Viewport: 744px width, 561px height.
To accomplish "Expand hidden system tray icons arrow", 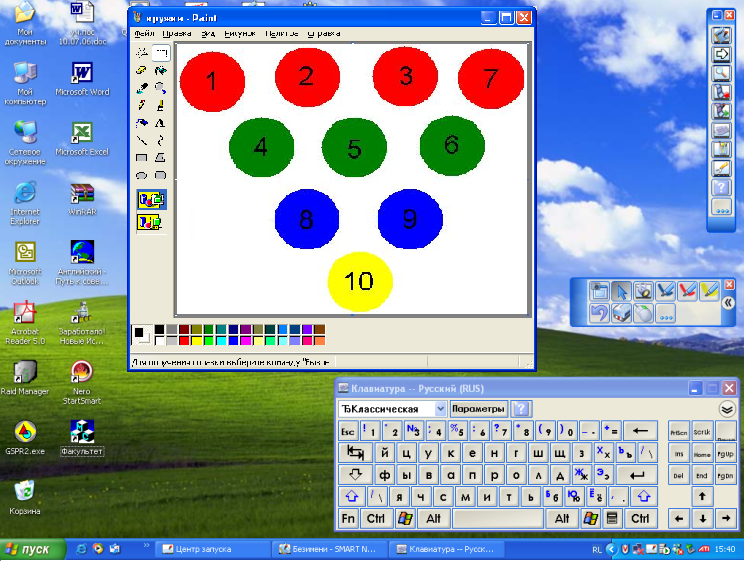I will (612, 549).
